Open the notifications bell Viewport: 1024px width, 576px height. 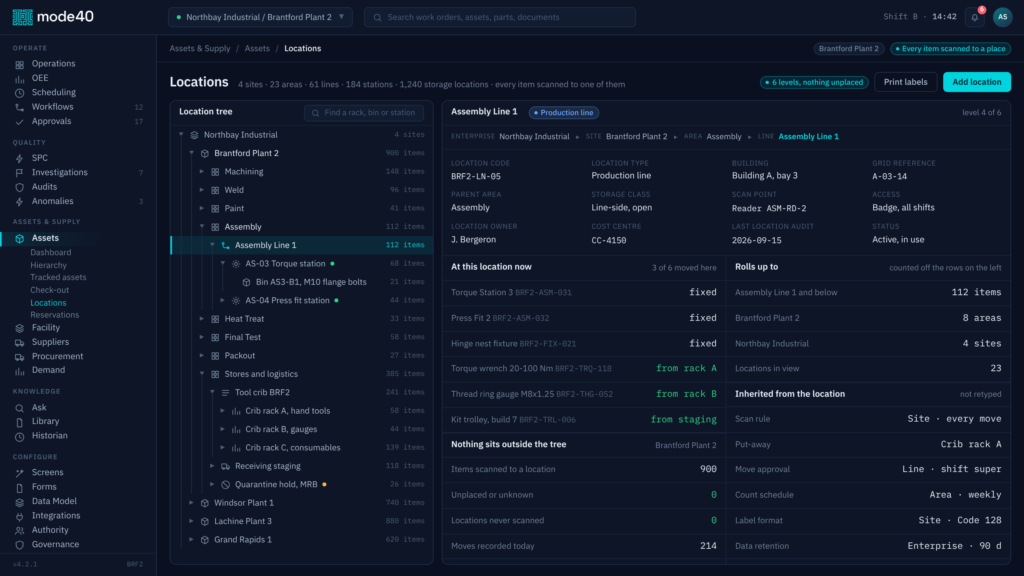tap(974, 17)
